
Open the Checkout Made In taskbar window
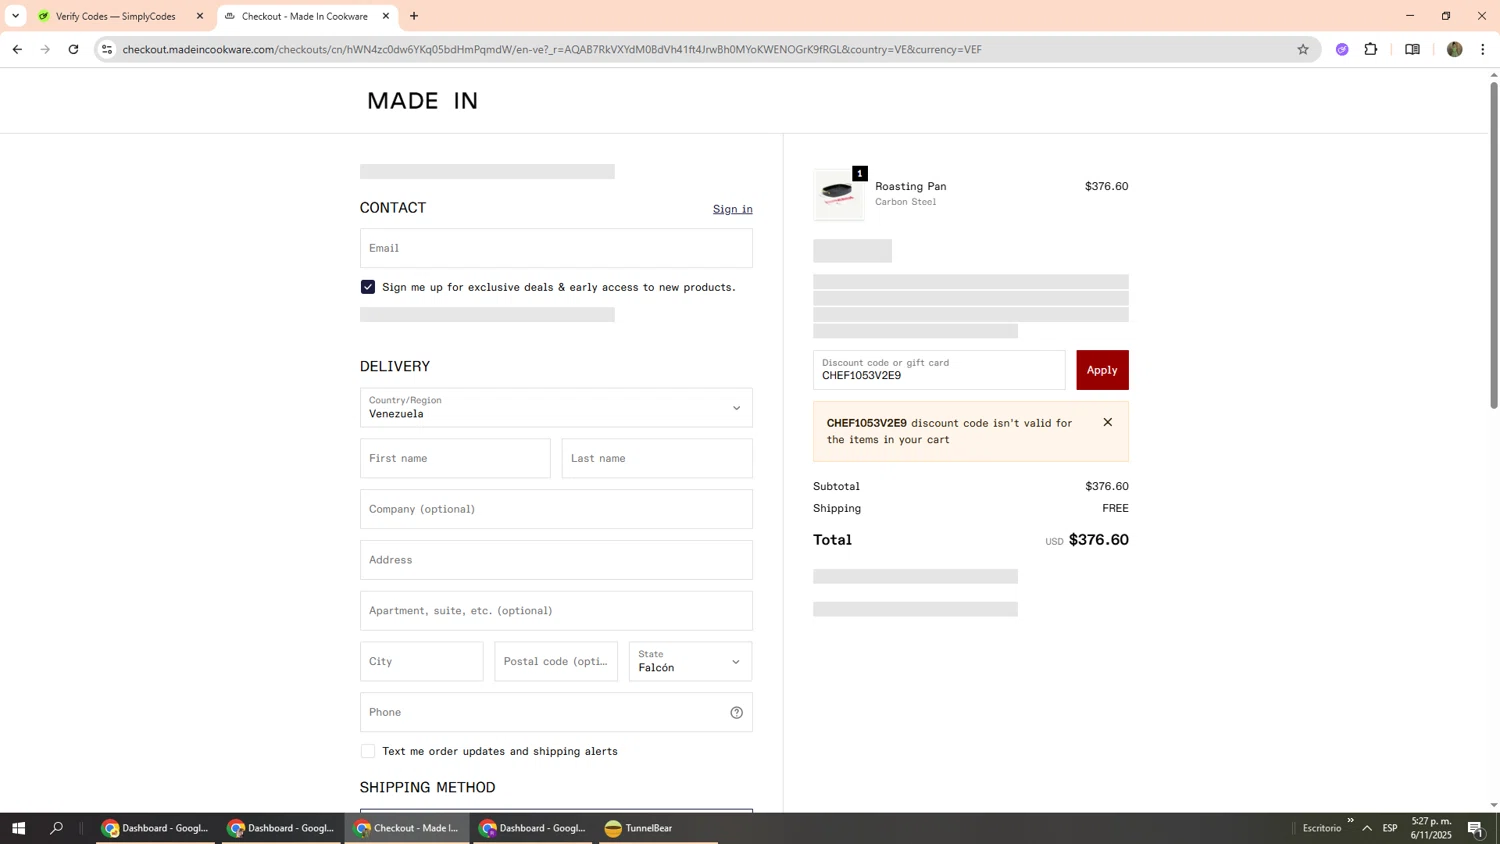(x=407, y=828)
